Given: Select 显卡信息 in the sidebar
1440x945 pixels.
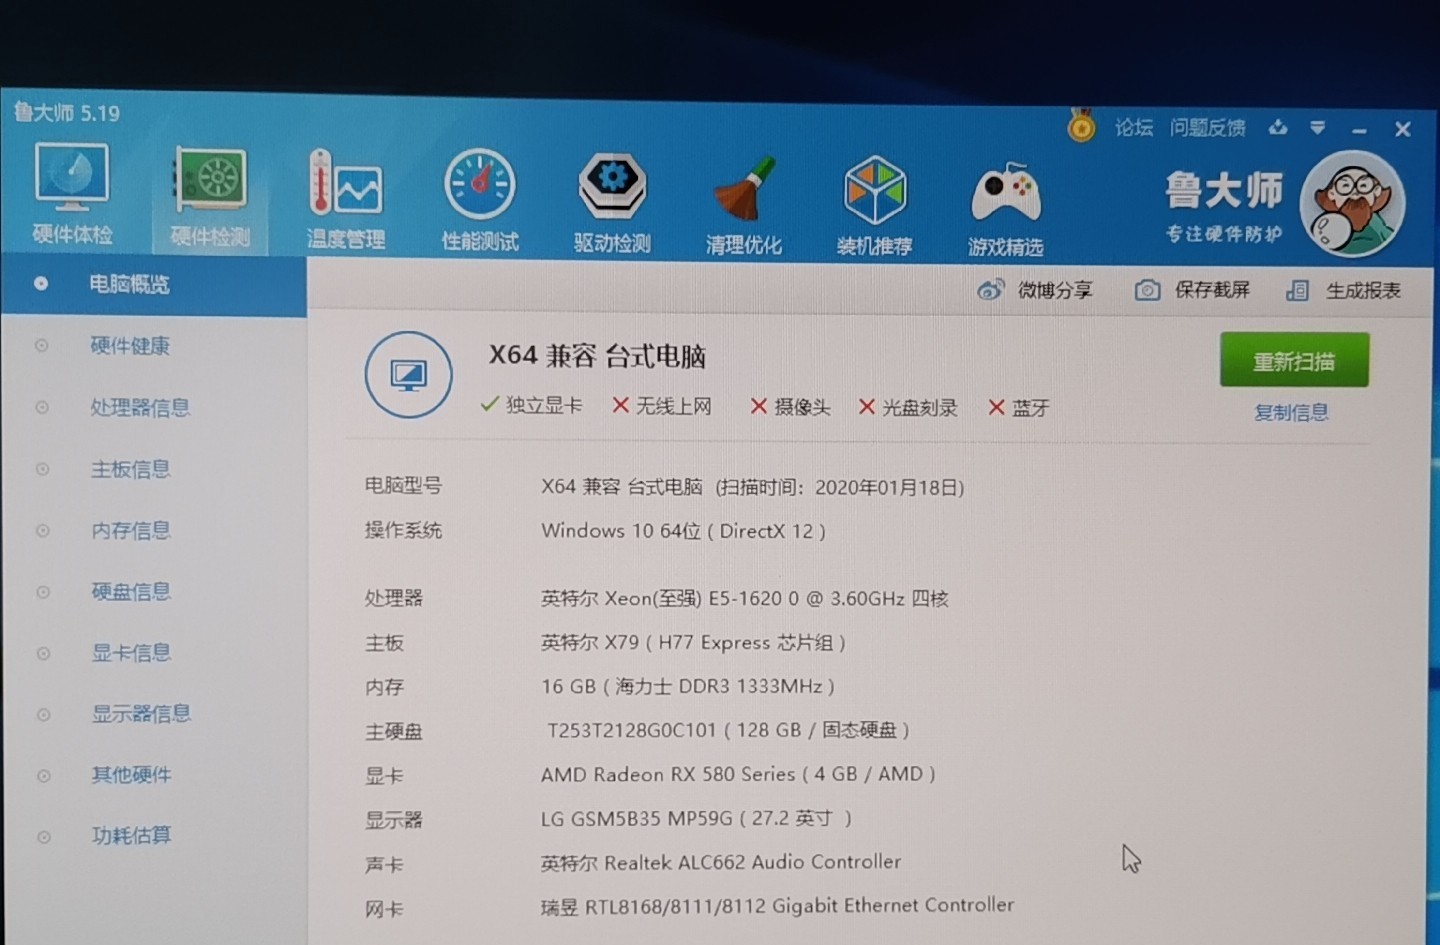Looking at the screenshot, I should coord(130,652).
